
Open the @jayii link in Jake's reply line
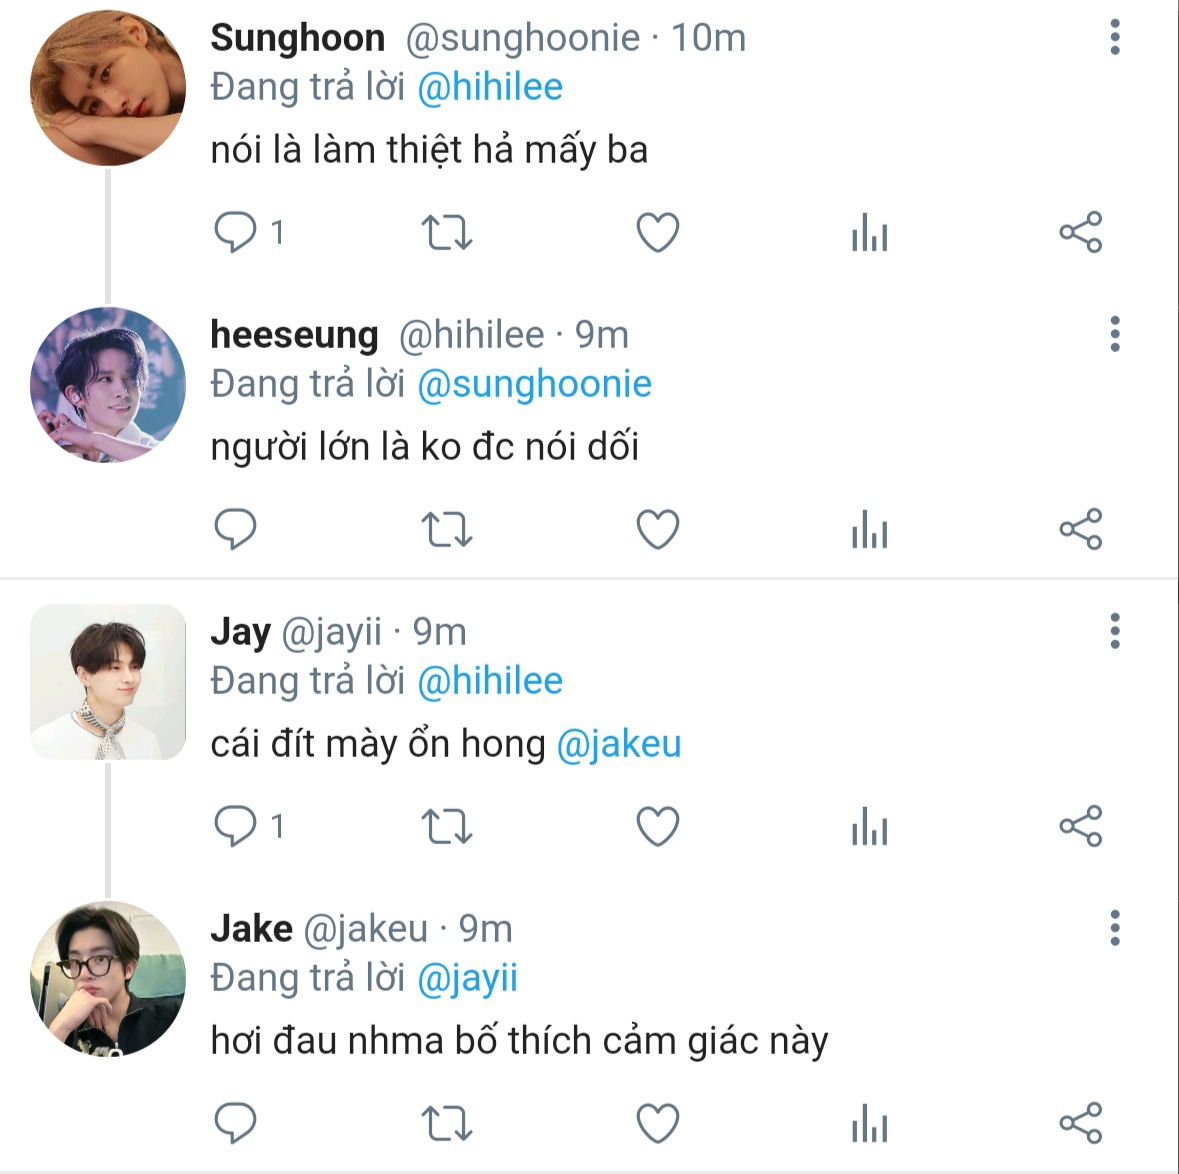point(466,978)
